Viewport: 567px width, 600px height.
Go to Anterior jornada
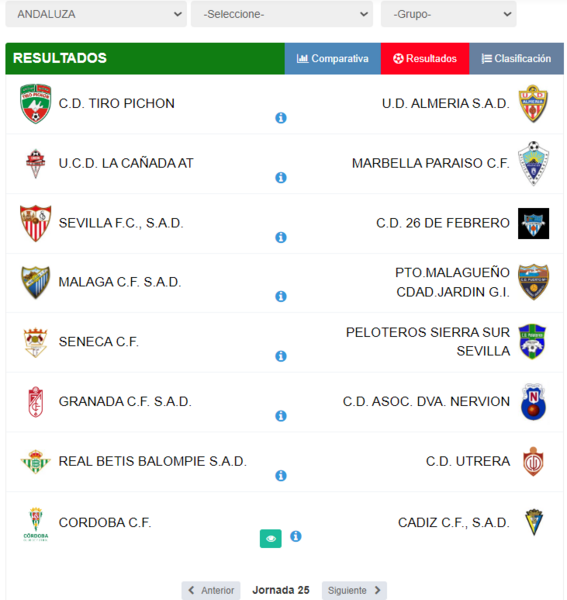[x=211, y=590]
